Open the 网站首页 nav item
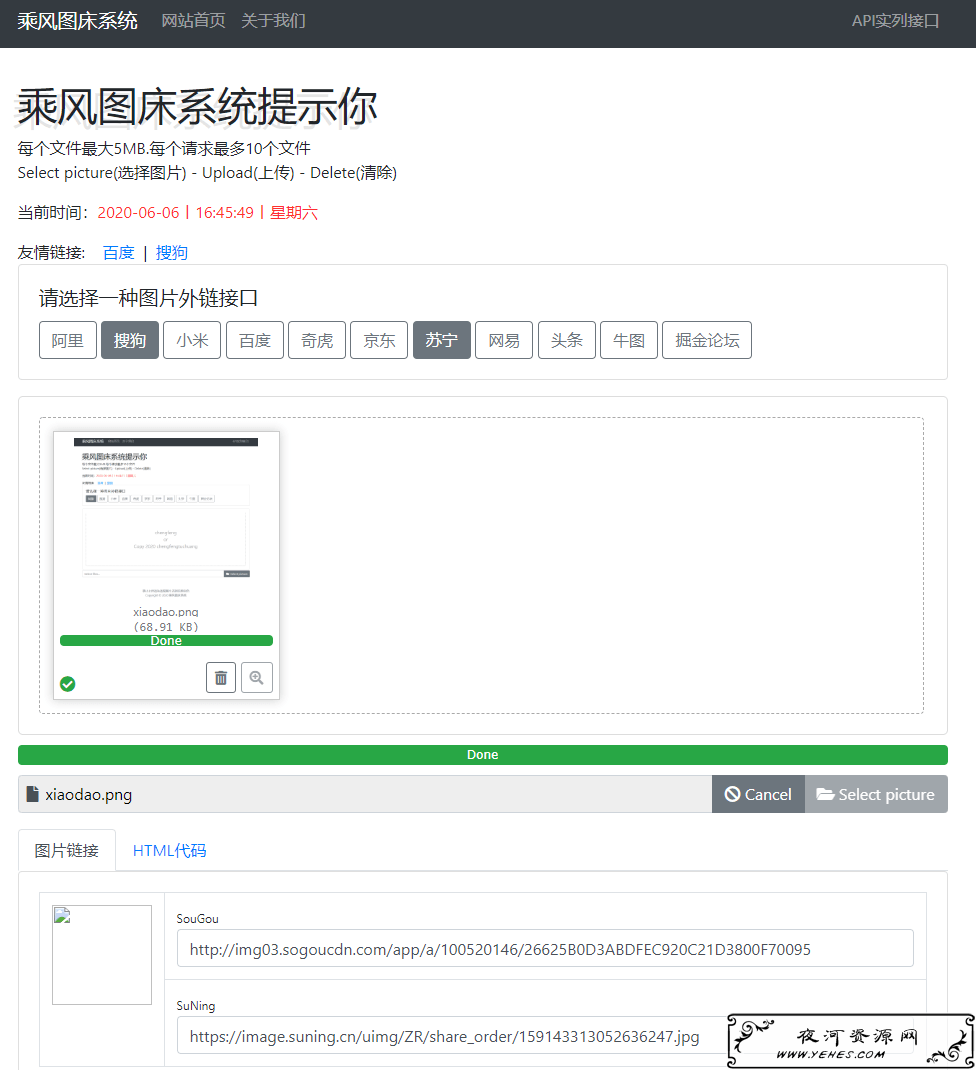This screenshot has width=976, height=1070. click(x=193, y=20)
